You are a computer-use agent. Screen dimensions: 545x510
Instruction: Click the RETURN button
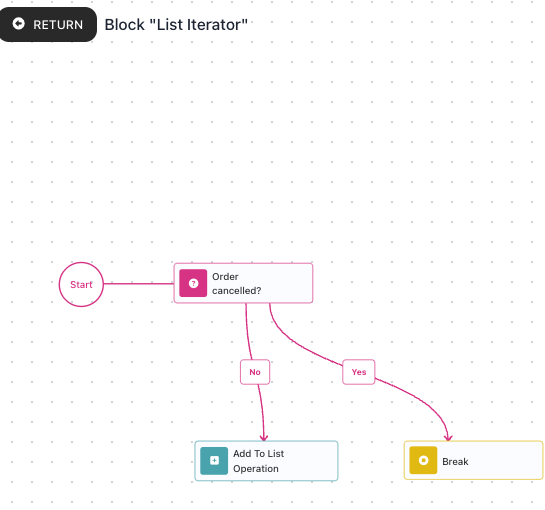coord(48,24)
